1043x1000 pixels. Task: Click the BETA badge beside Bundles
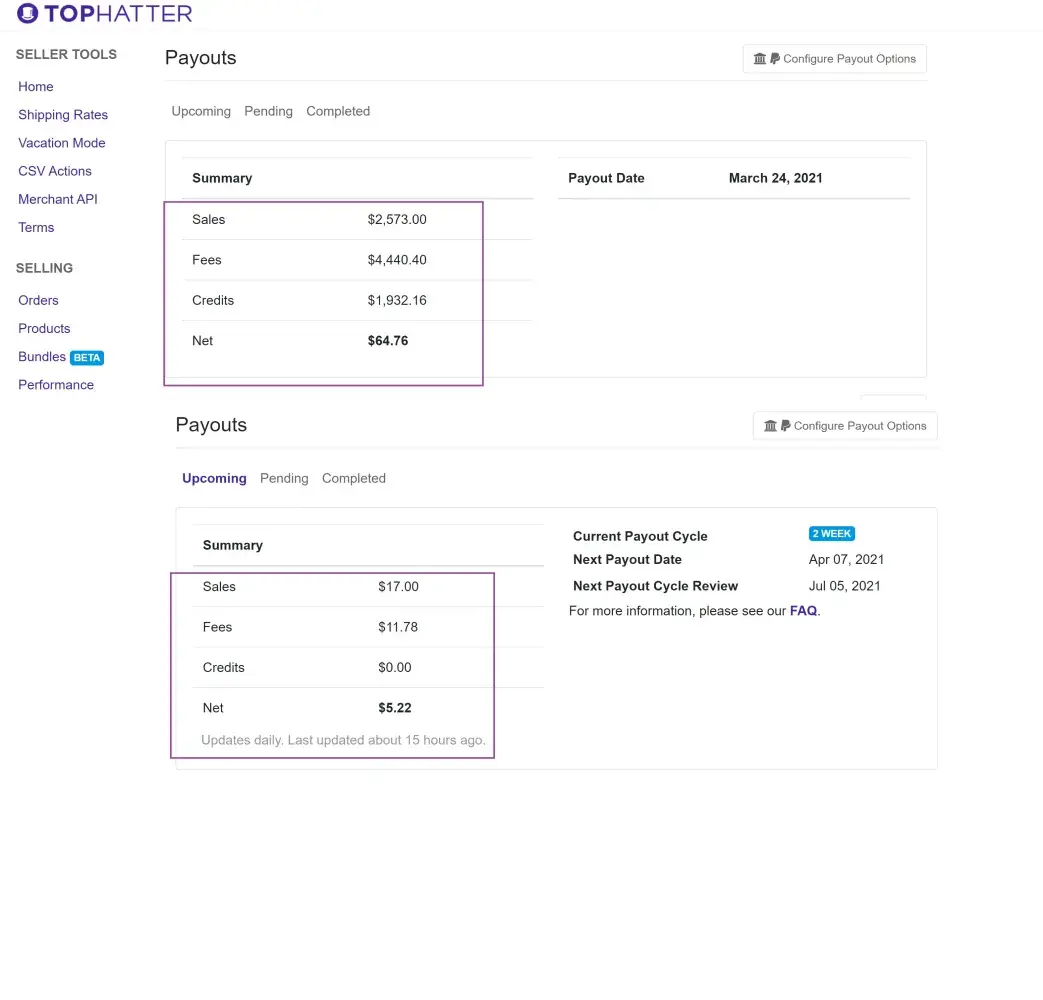coord(87,358)
